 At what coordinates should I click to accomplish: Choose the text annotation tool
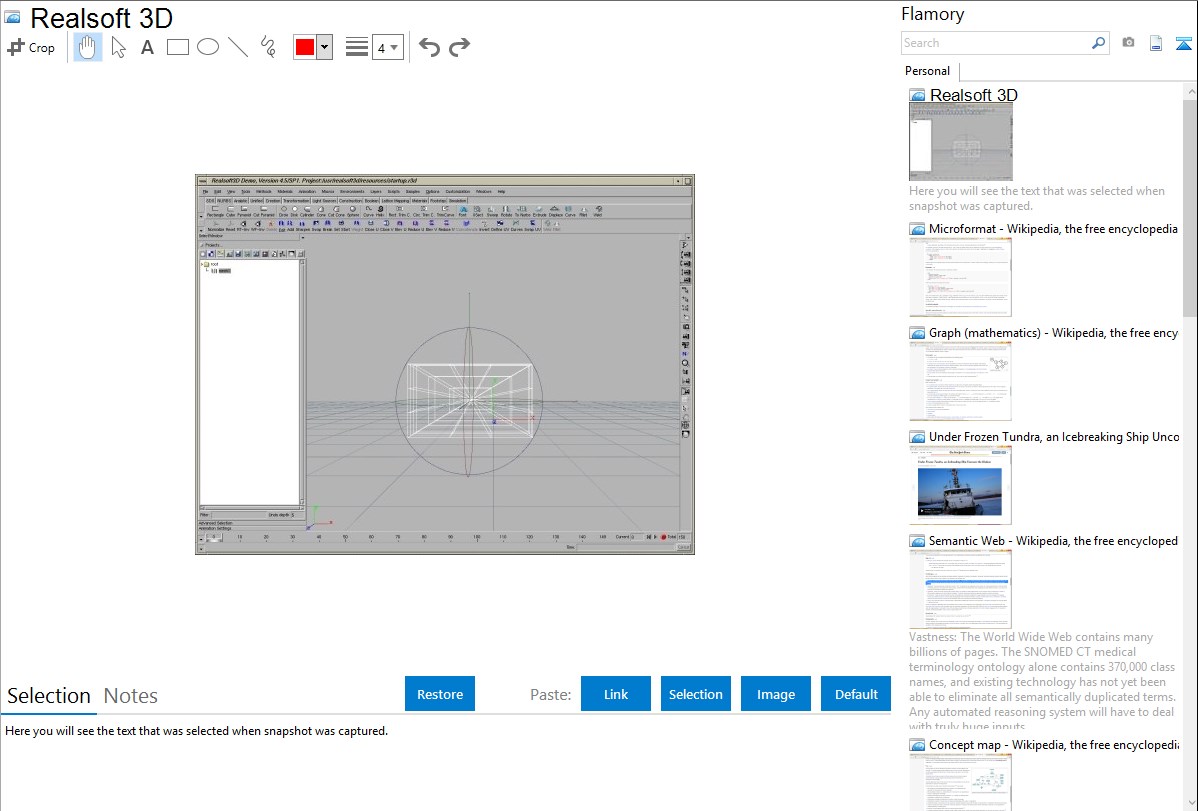tap(147, 47)
